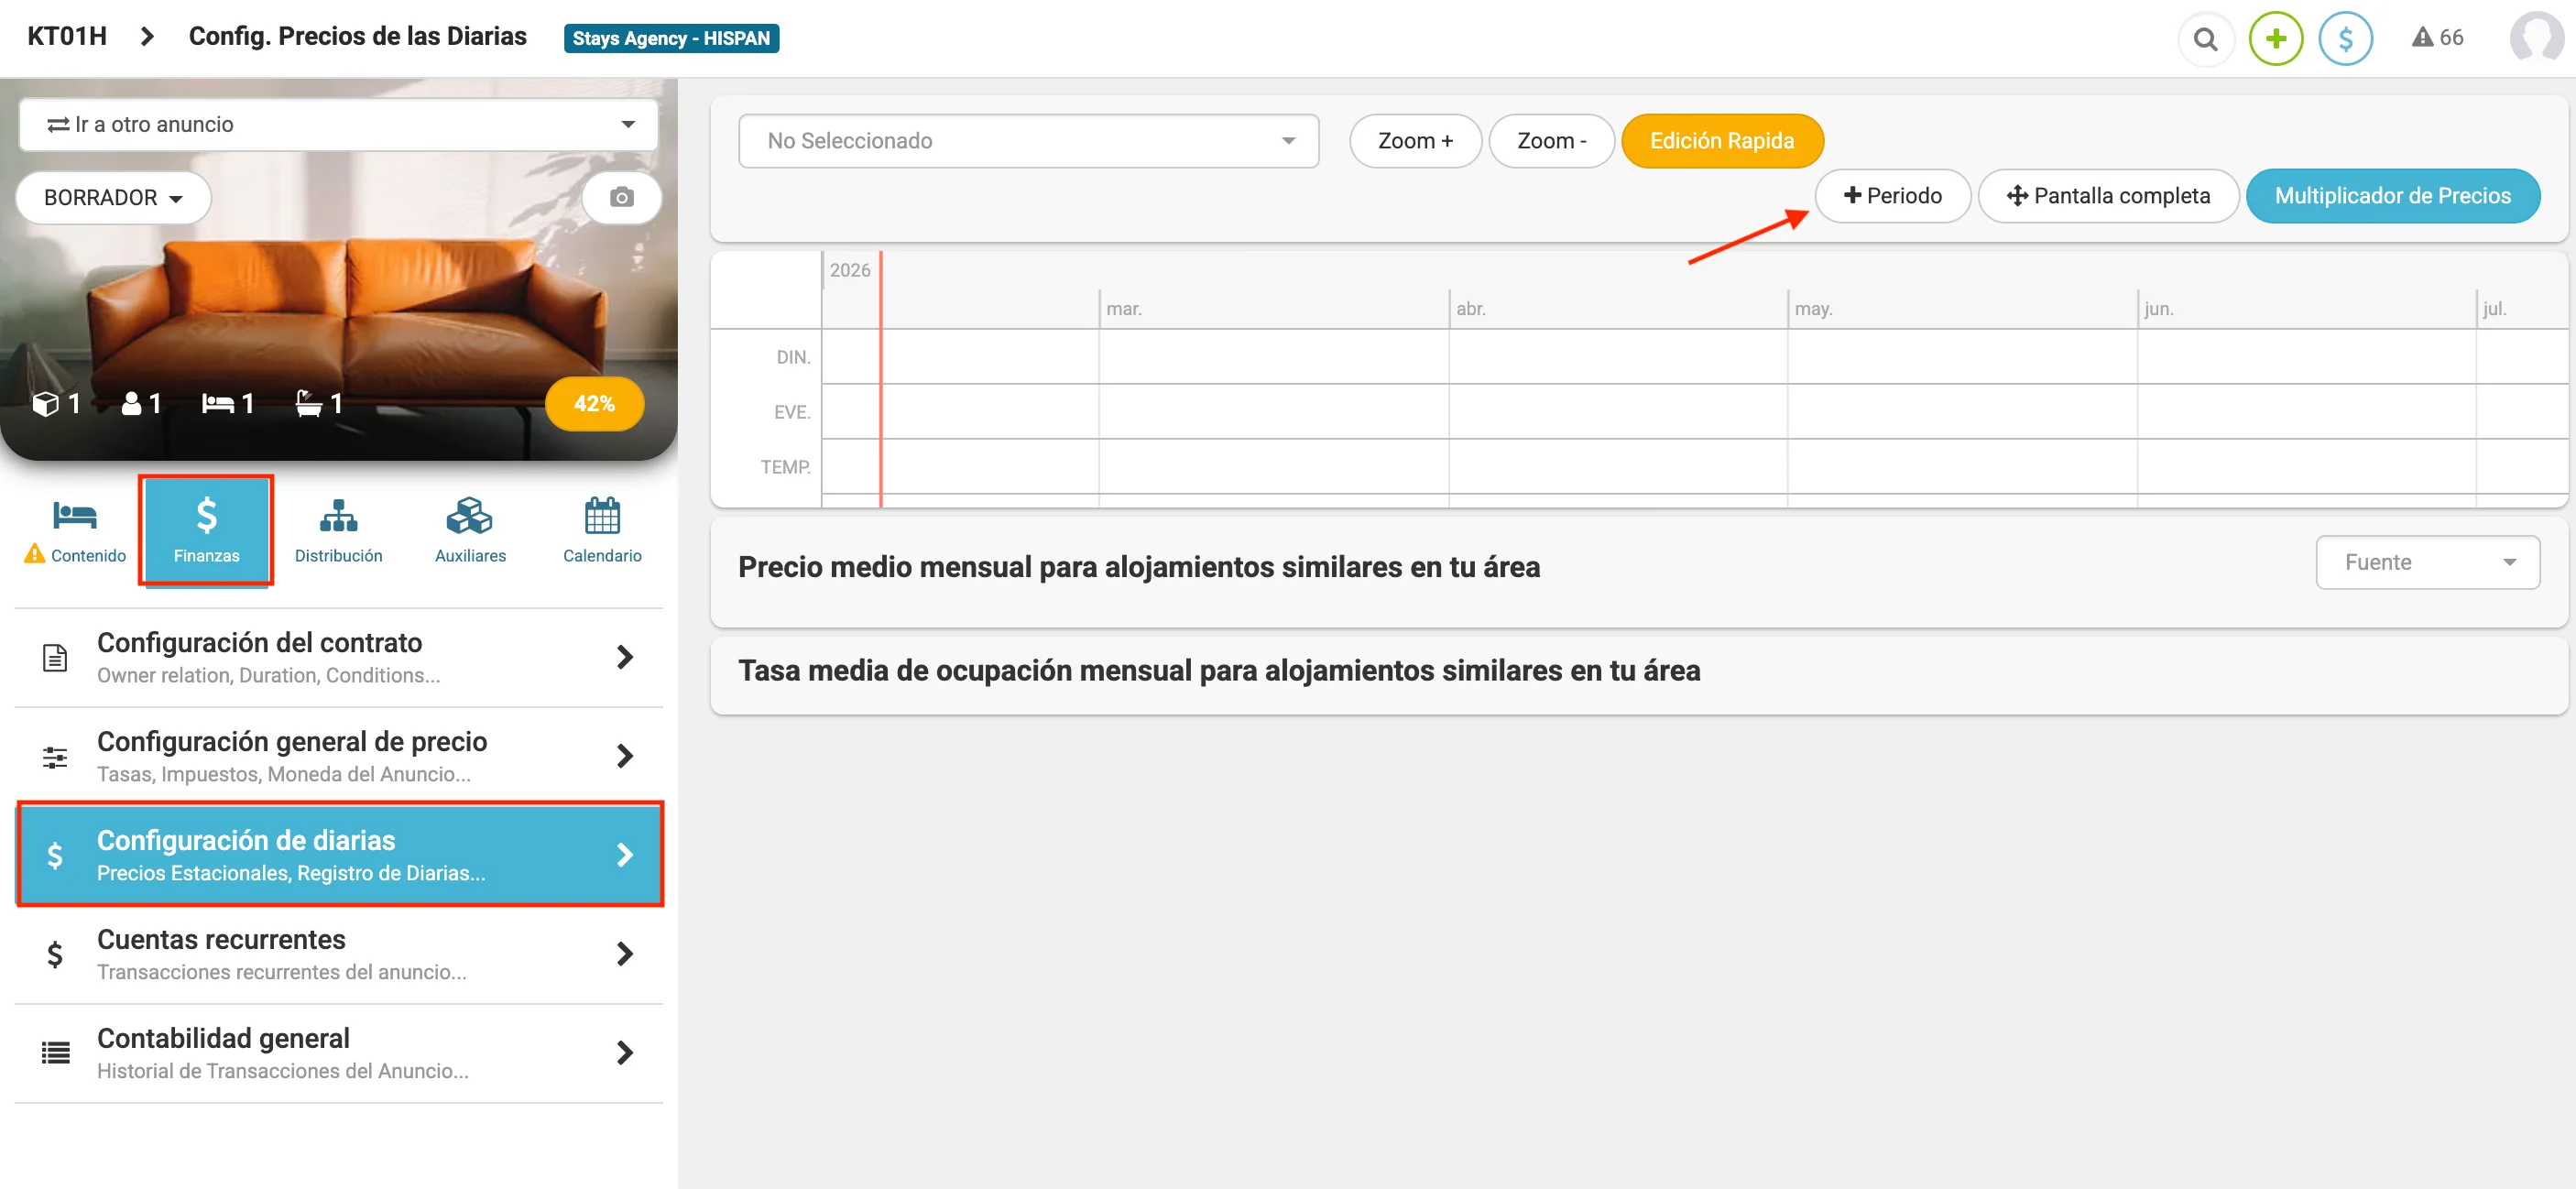2576x1189 pixels.
Task: Open the Distribución section icon
Action: pyautogui.click(x=338, y=530)
